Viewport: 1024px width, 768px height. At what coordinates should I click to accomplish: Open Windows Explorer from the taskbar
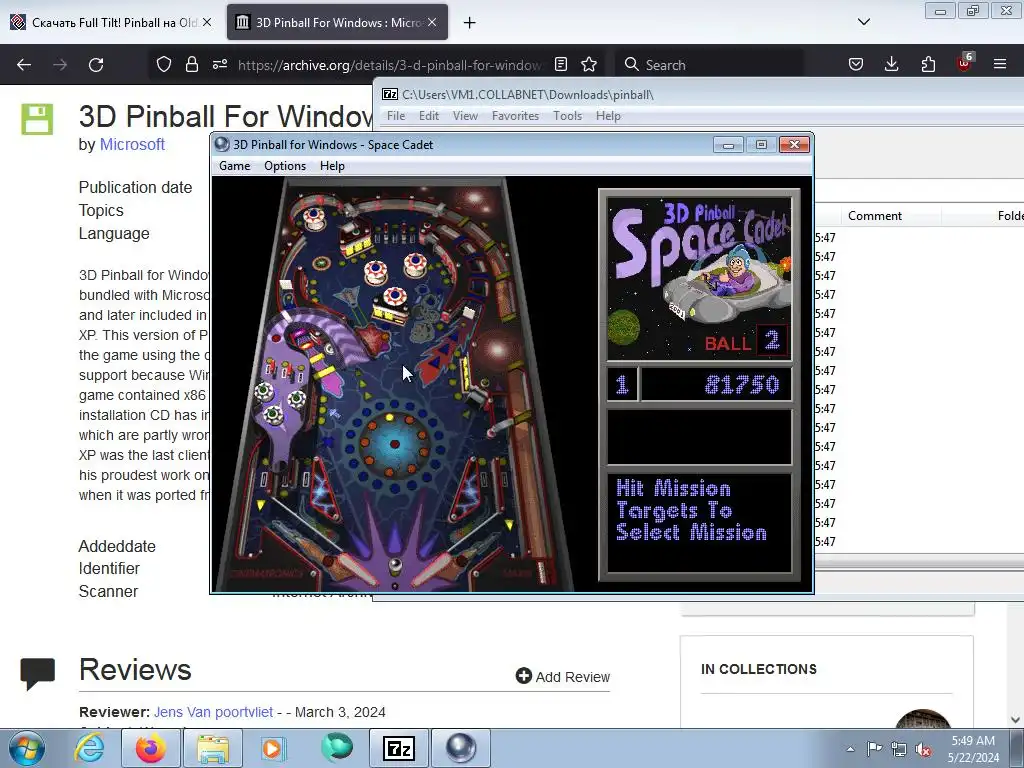[x=213, y=748]
